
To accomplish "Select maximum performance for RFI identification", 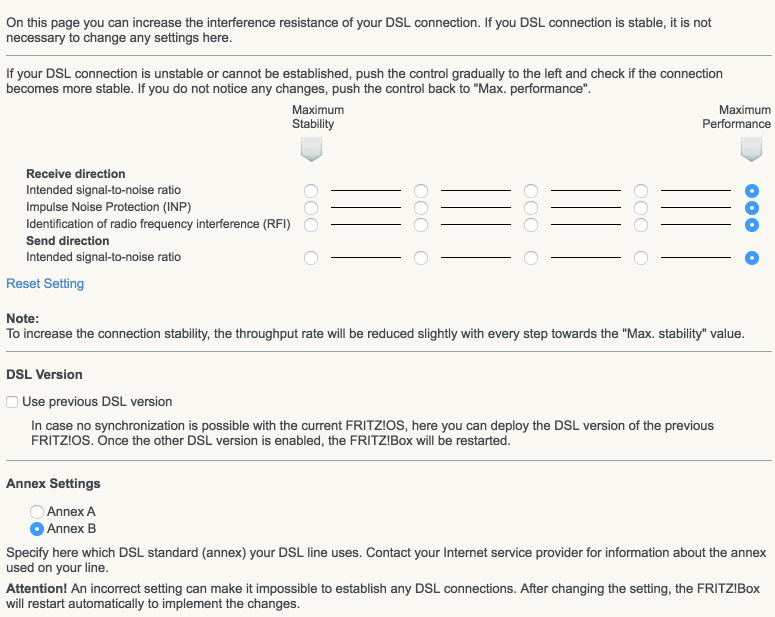I will [x=751, y=224].
